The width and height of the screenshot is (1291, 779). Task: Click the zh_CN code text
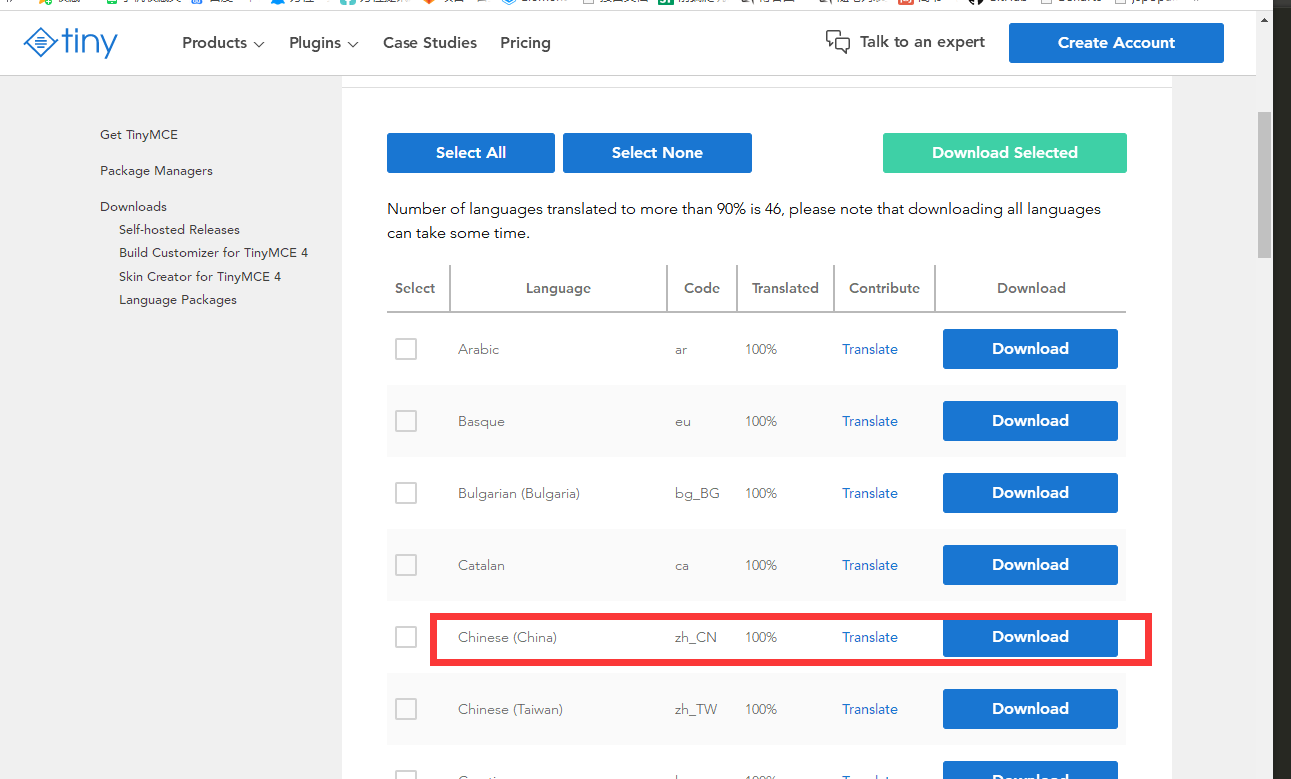[696, 637]
